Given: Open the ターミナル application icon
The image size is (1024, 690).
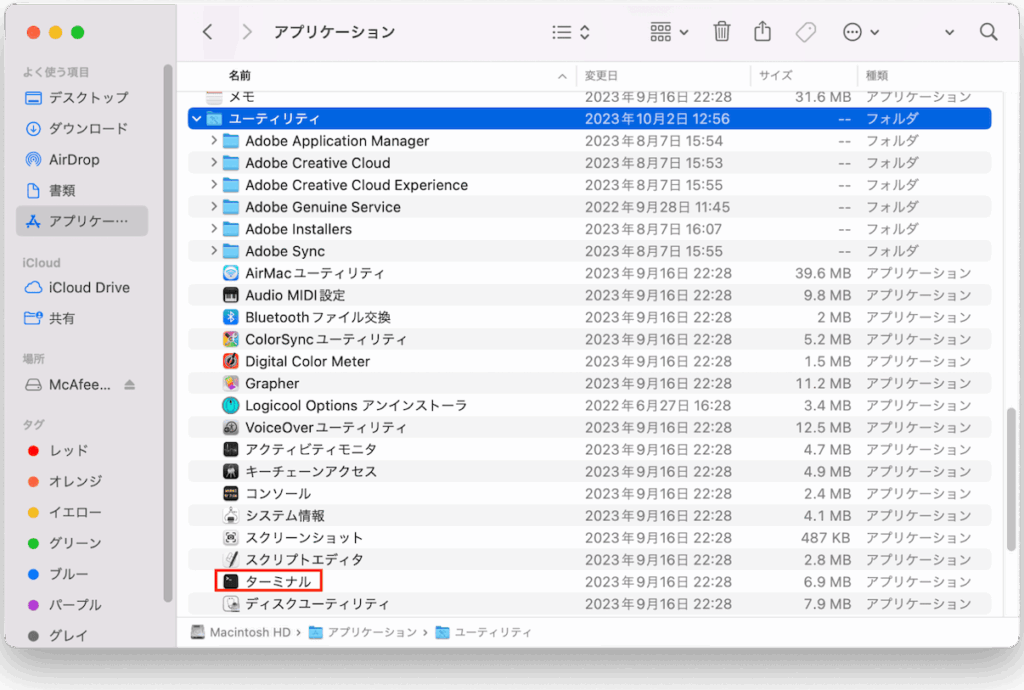Looking at the screenshot, I should [x=231, y=581].
